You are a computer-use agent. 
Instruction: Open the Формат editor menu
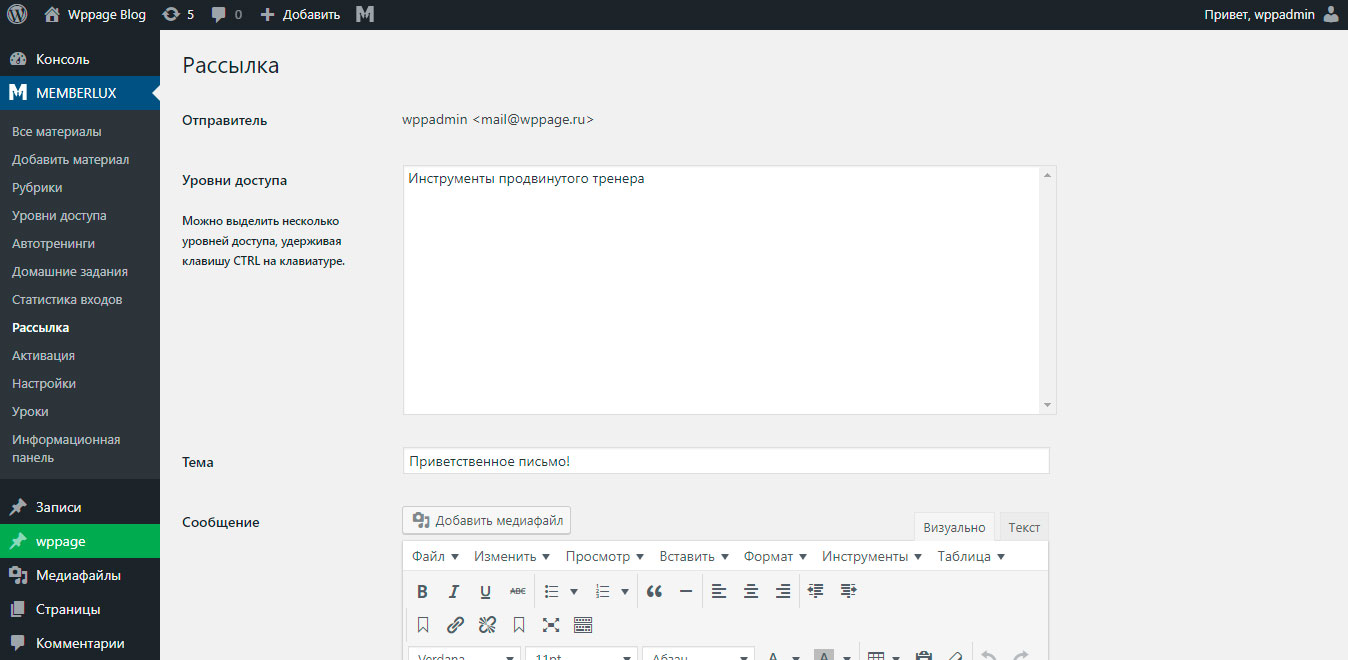[x=775, y=557]
